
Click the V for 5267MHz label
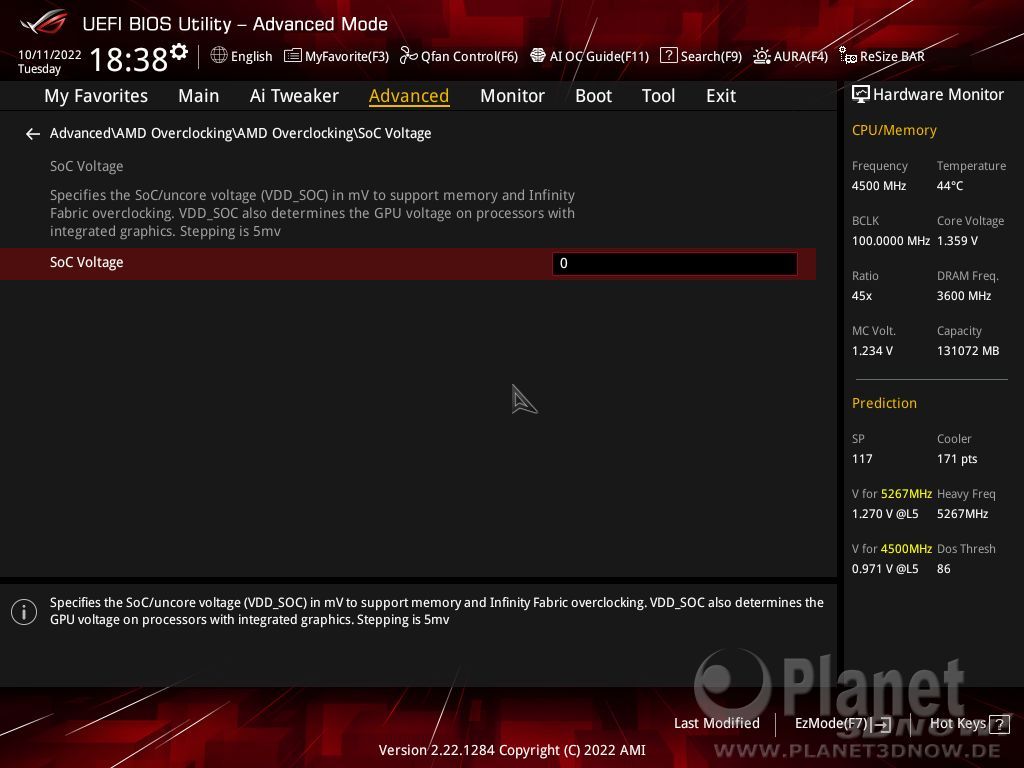(892, 494)
